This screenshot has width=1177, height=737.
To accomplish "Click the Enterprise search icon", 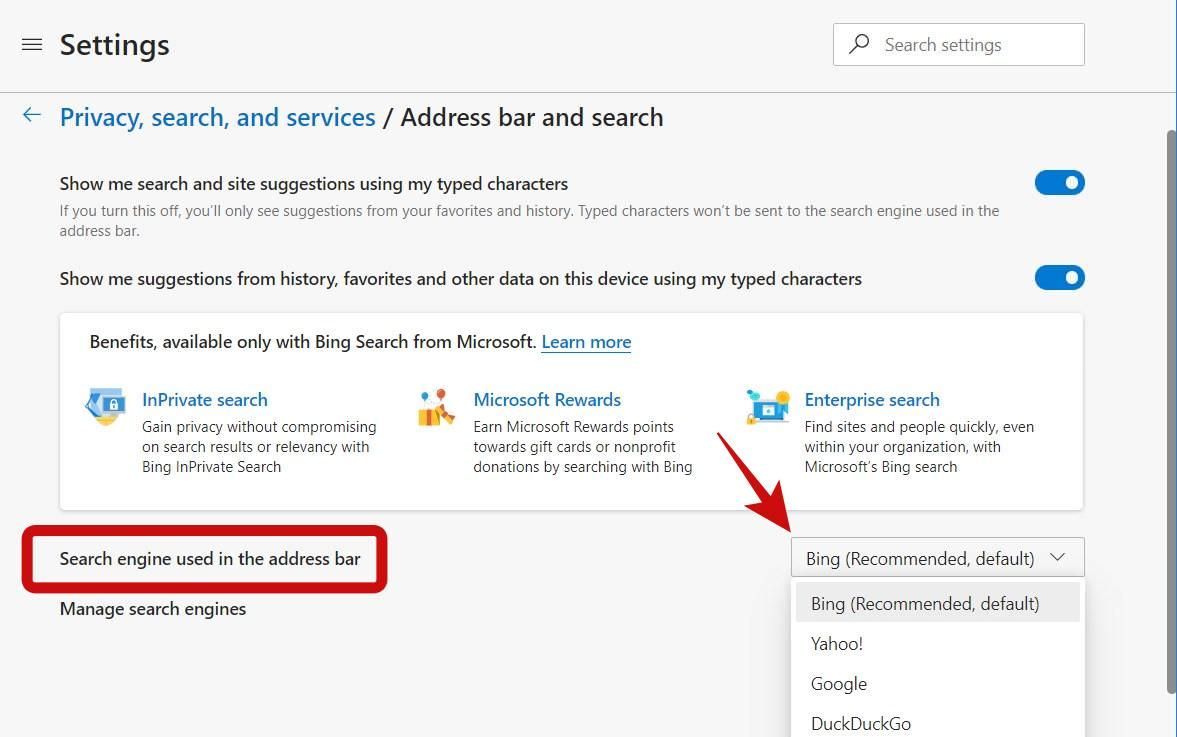I will click(768, 407).
